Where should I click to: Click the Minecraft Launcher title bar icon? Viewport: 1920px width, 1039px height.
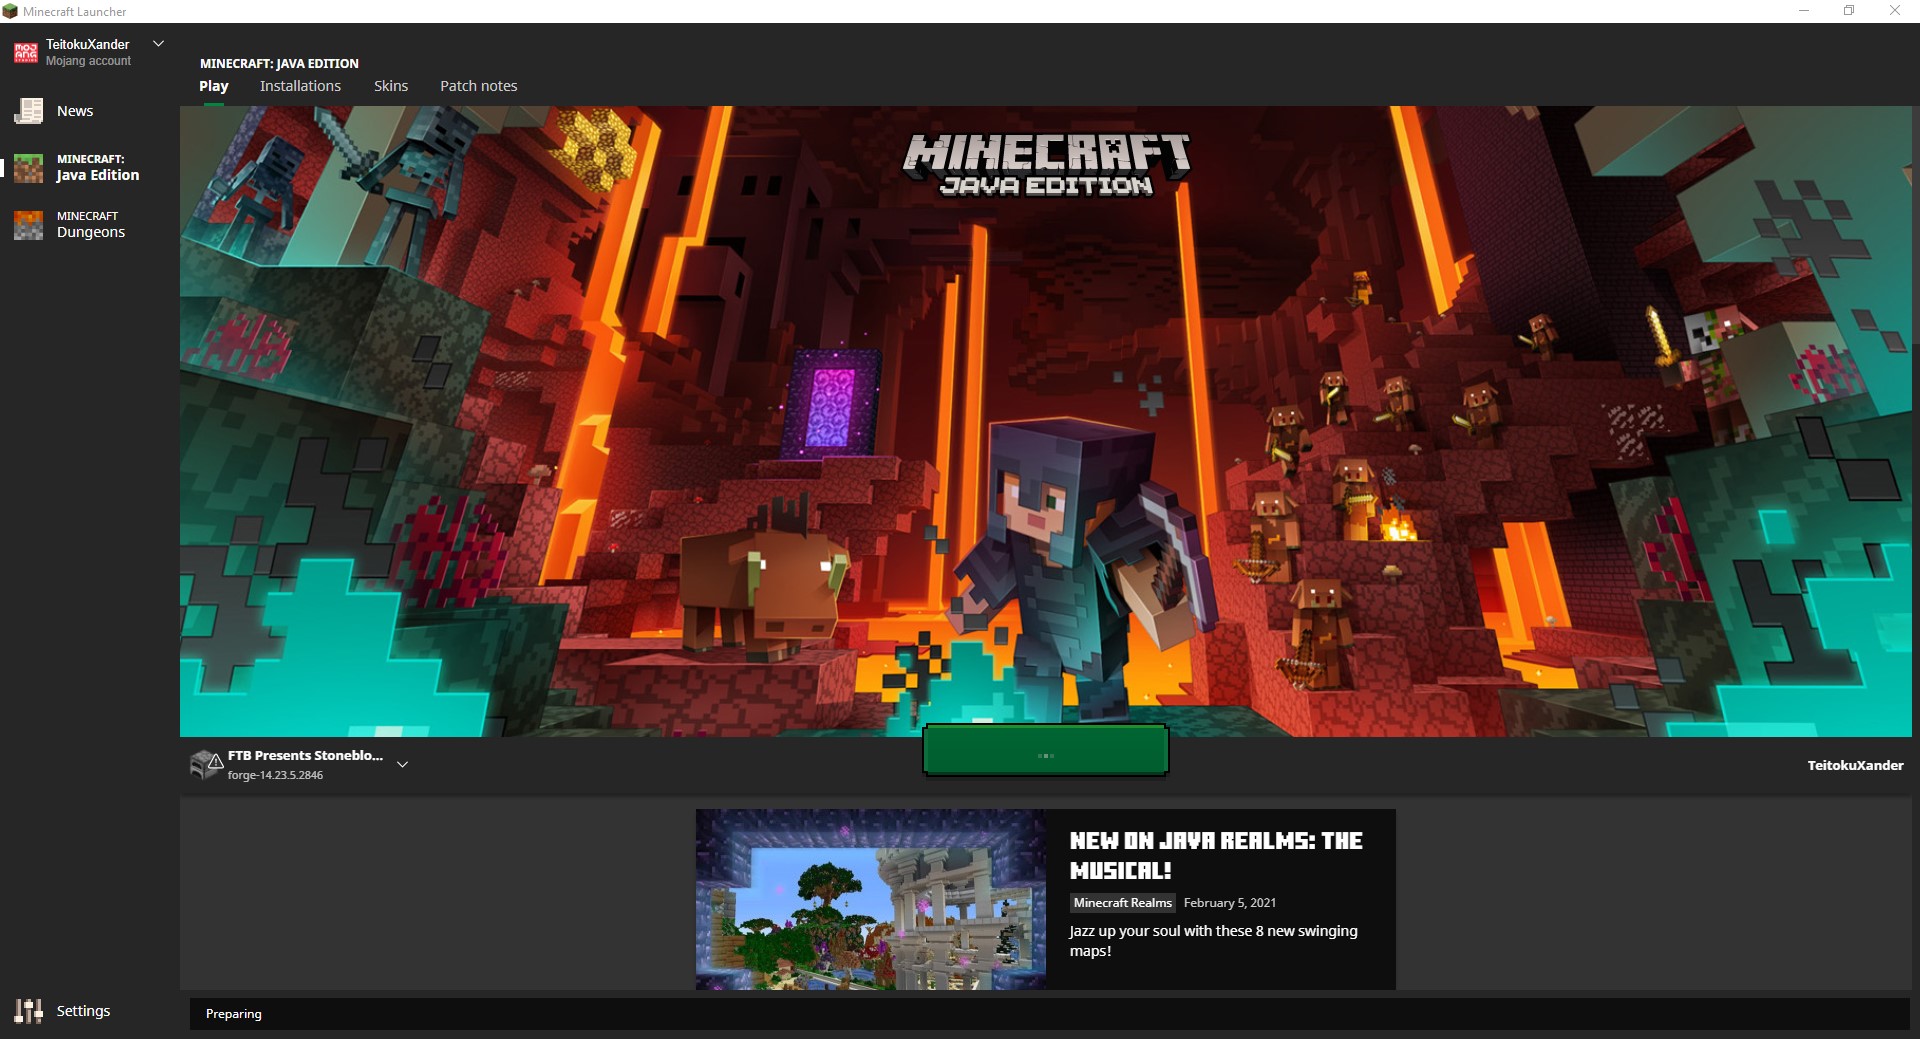(x=10, y=11)
